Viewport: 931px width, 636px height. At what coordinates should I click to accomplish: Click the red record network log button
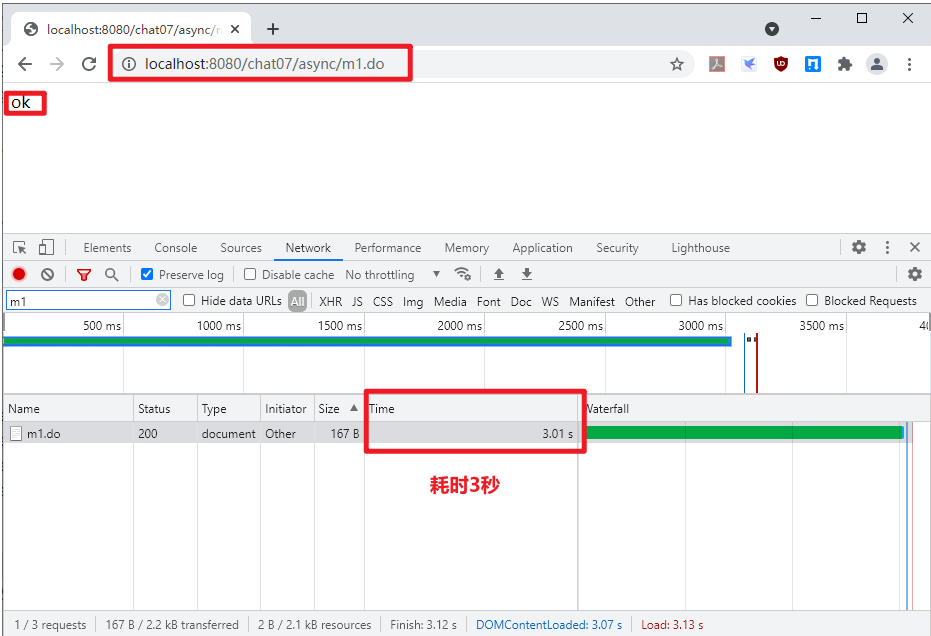click(19, 274)
